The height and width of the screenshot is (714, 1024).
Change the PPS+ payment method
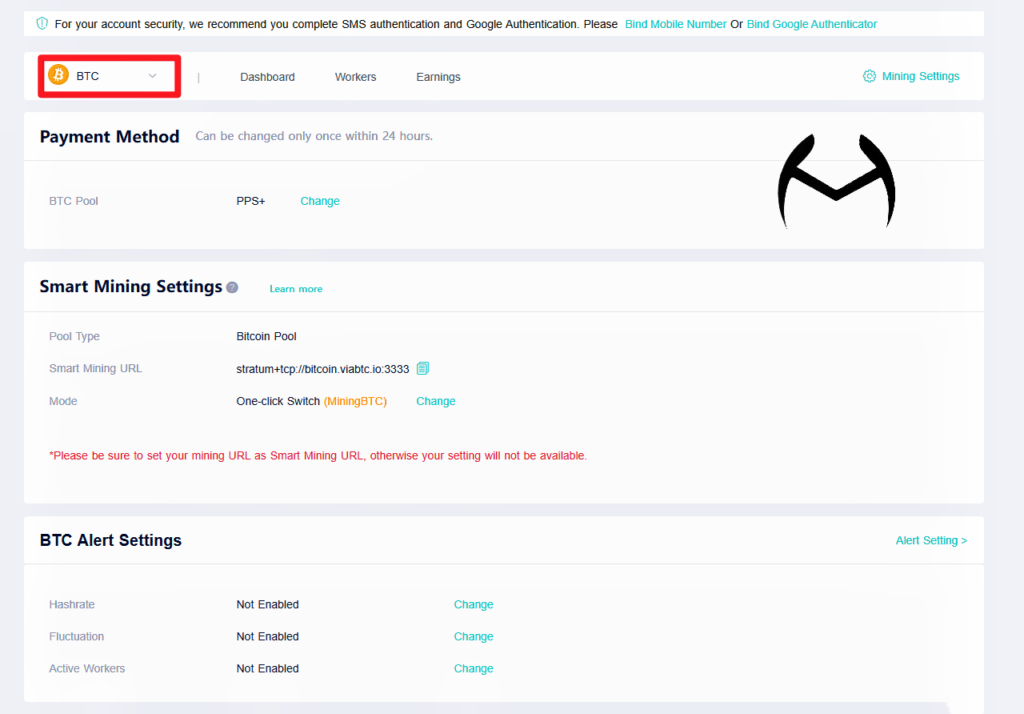click(x=320, y=200)
